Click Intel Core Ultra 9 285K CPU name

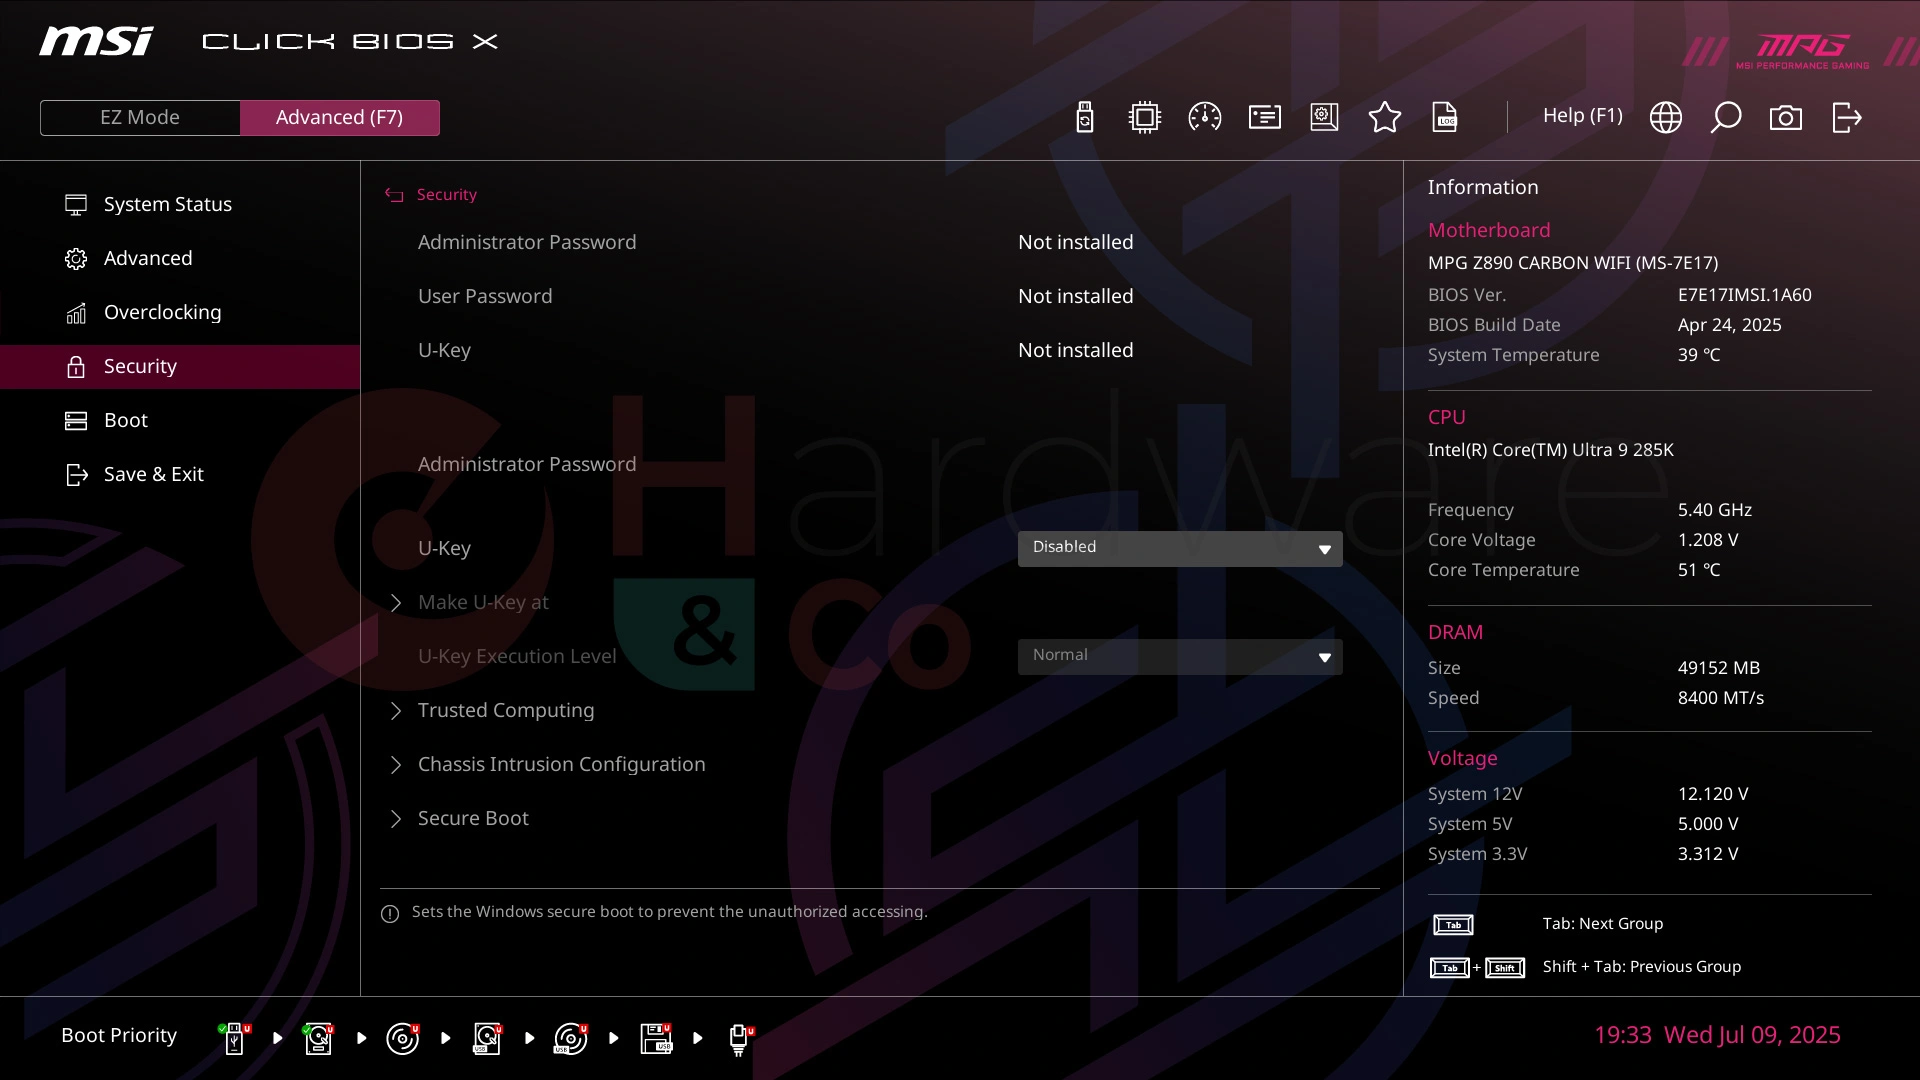(x=1550, y=450)
